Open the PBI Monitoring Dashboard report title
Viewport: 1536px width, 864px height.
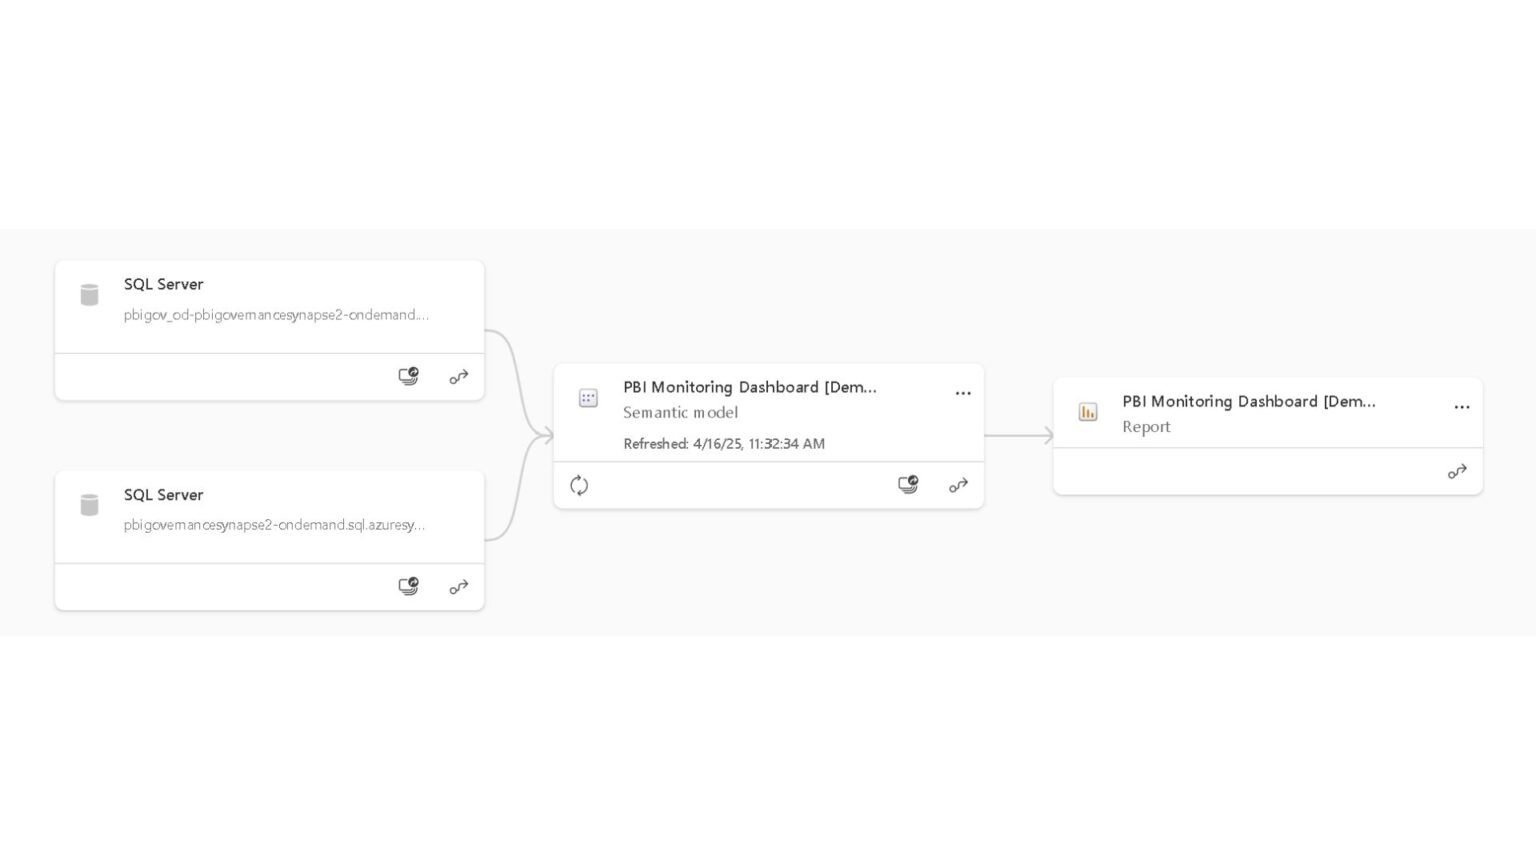[x=1248, y=401]
